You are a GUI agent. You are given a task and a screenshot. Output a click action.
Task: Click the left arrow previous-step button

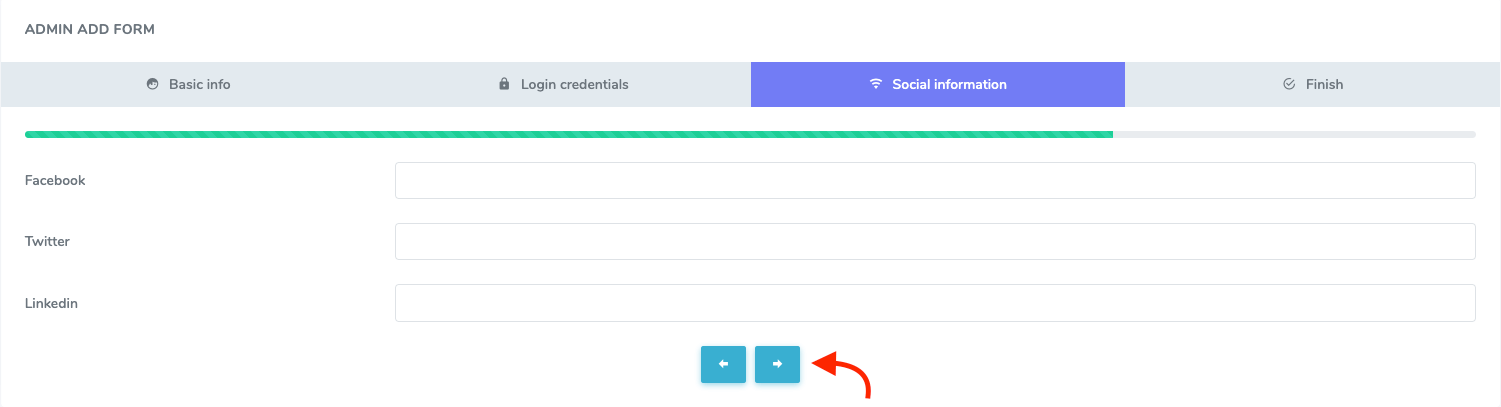coord(723,364)
